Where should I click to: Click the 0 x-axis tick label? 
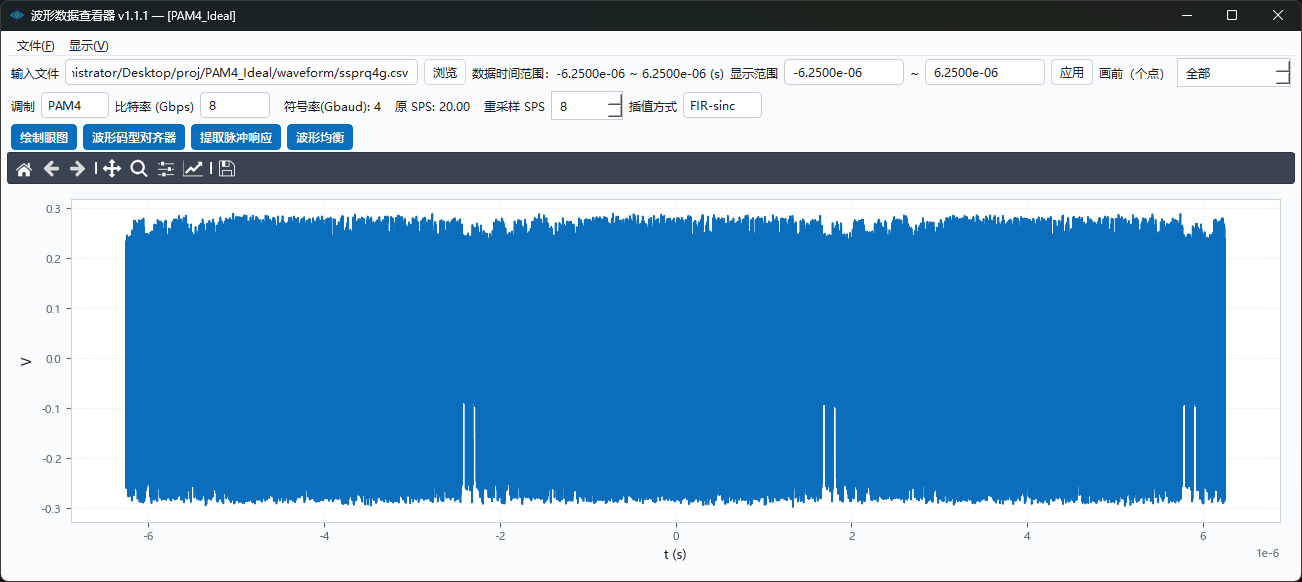coord(677,535)
